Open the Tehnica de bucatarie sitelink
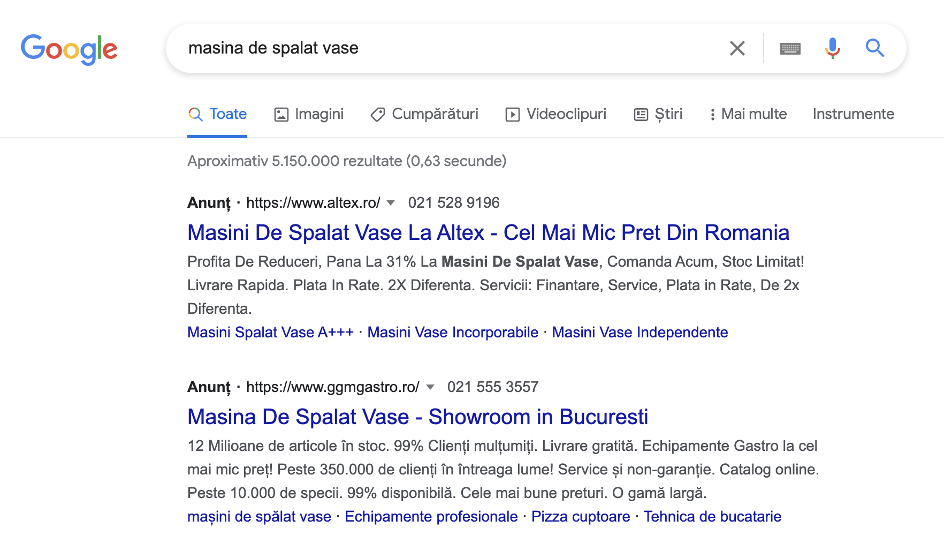Image resolution: width=945 pixels, height=543 pixels. click(x=712, y=517)
